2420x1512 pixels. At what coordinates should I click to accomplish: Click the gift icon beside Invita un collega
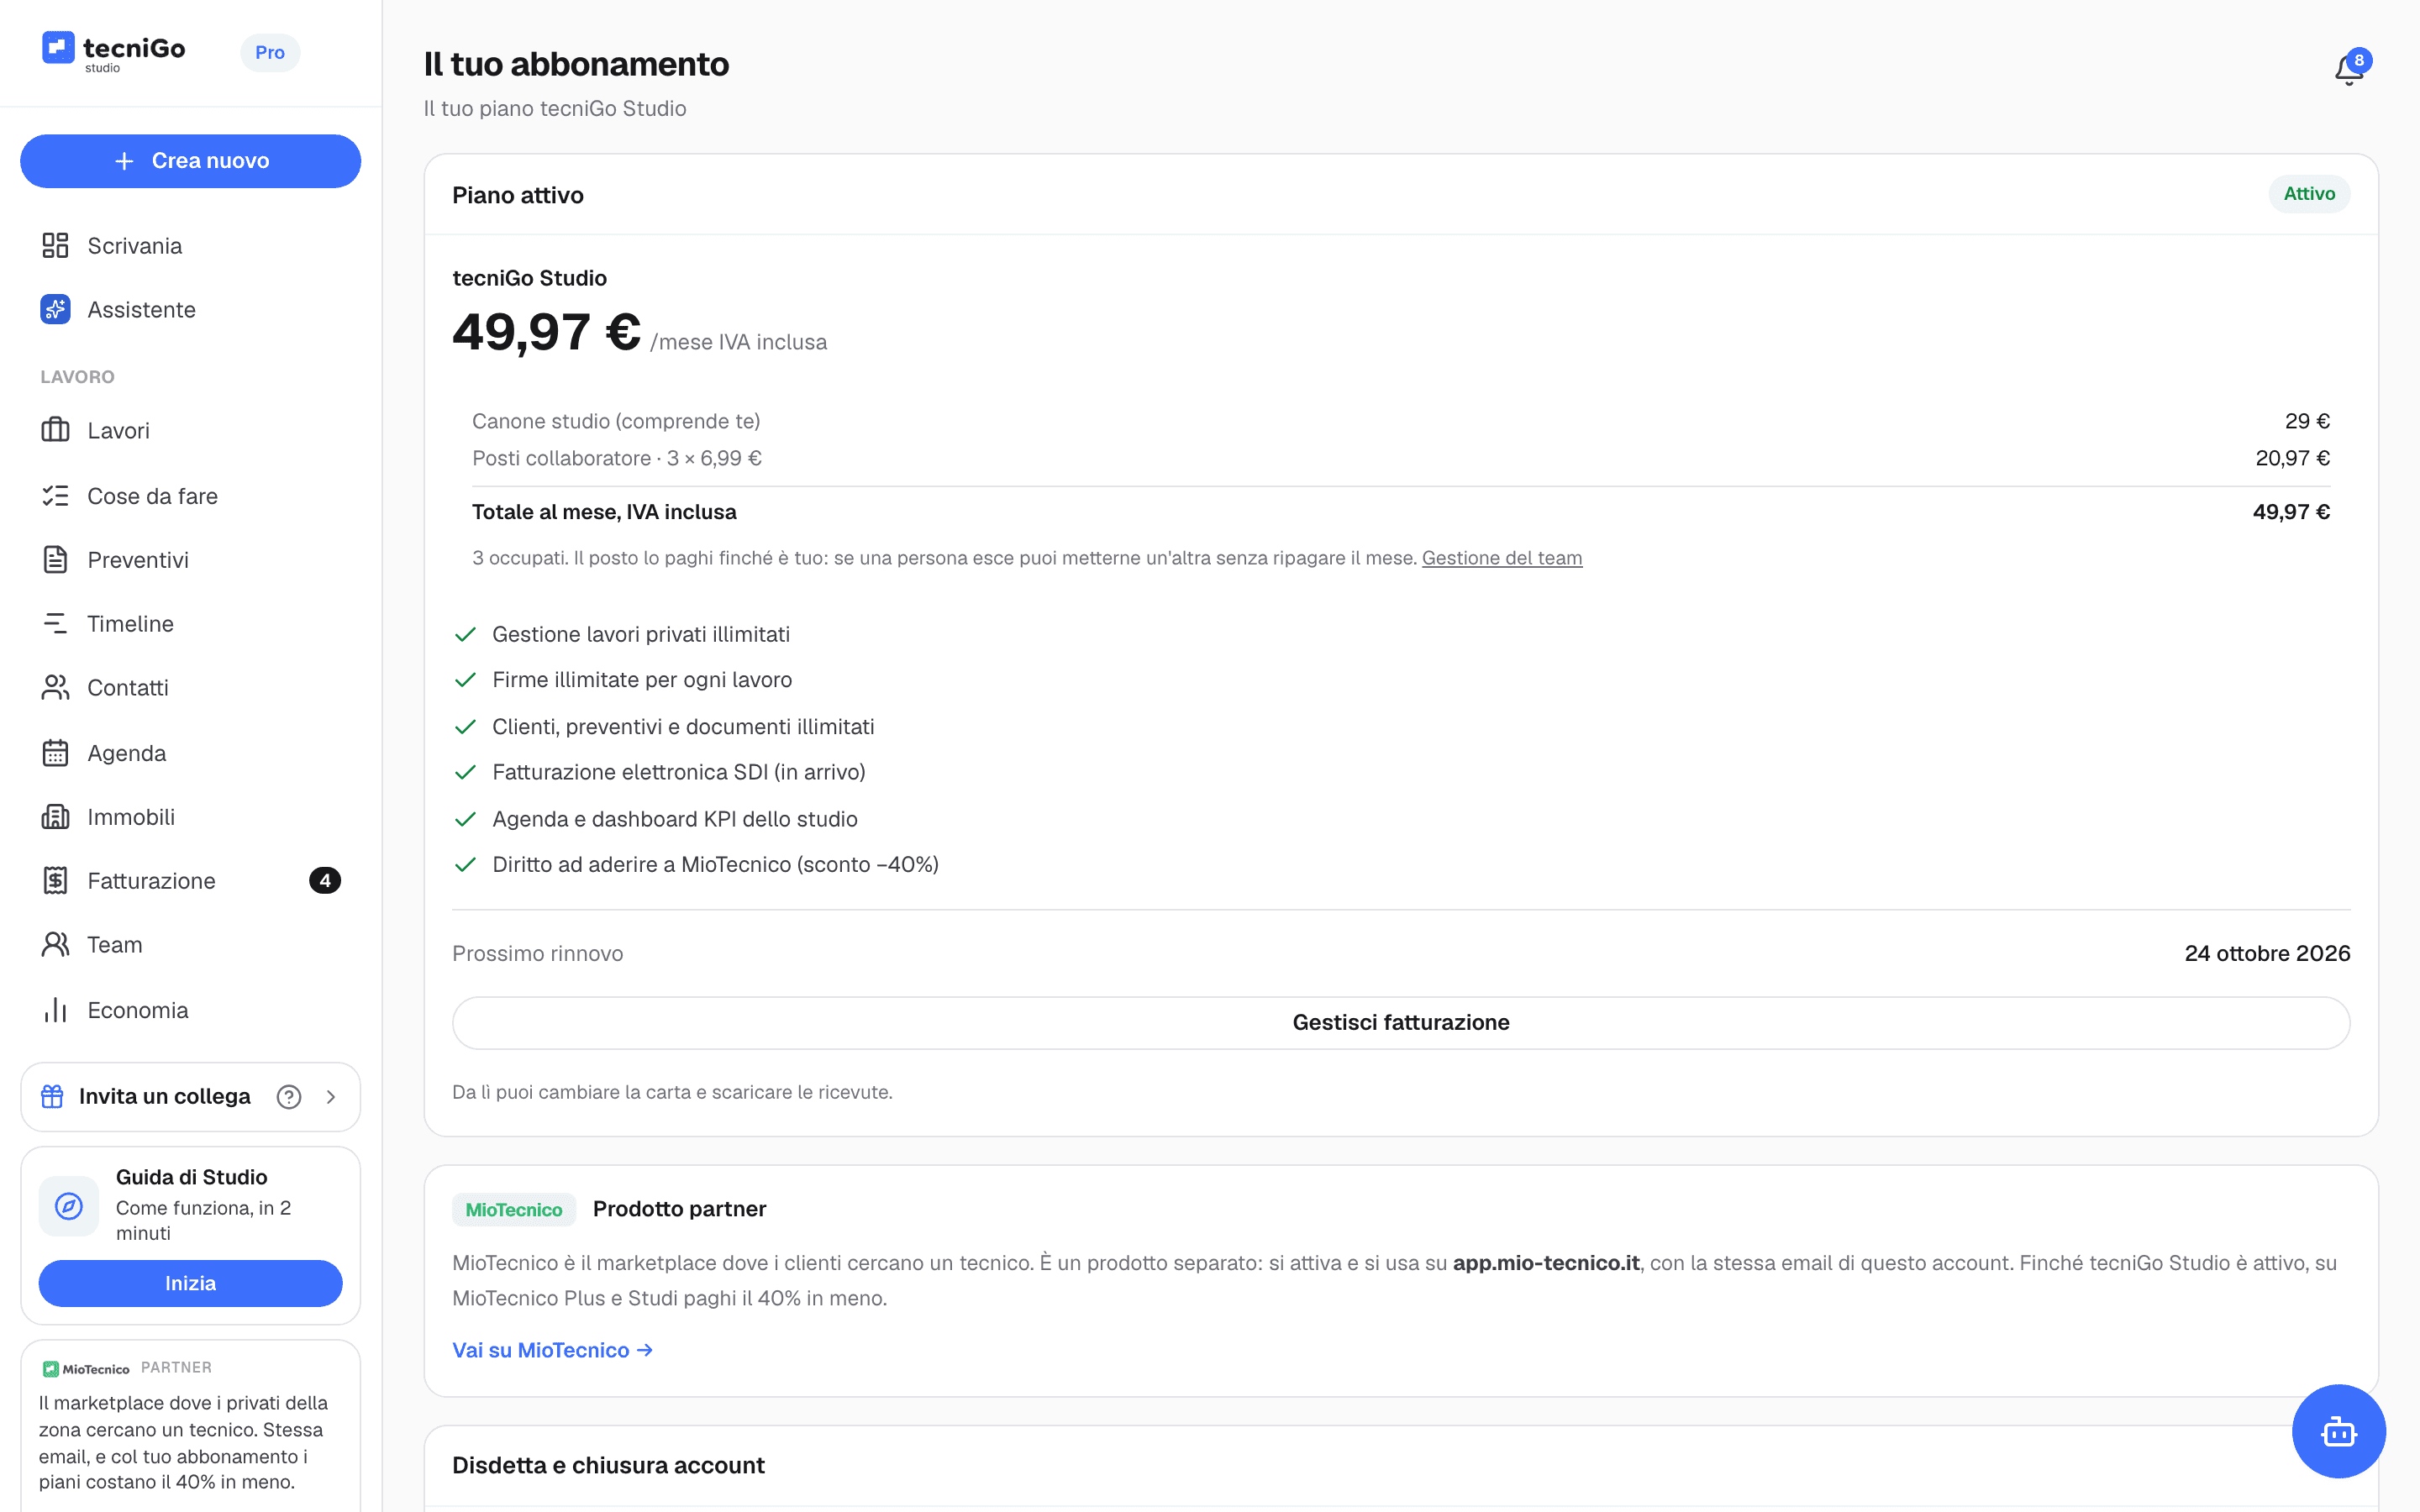pos(52,1097)
